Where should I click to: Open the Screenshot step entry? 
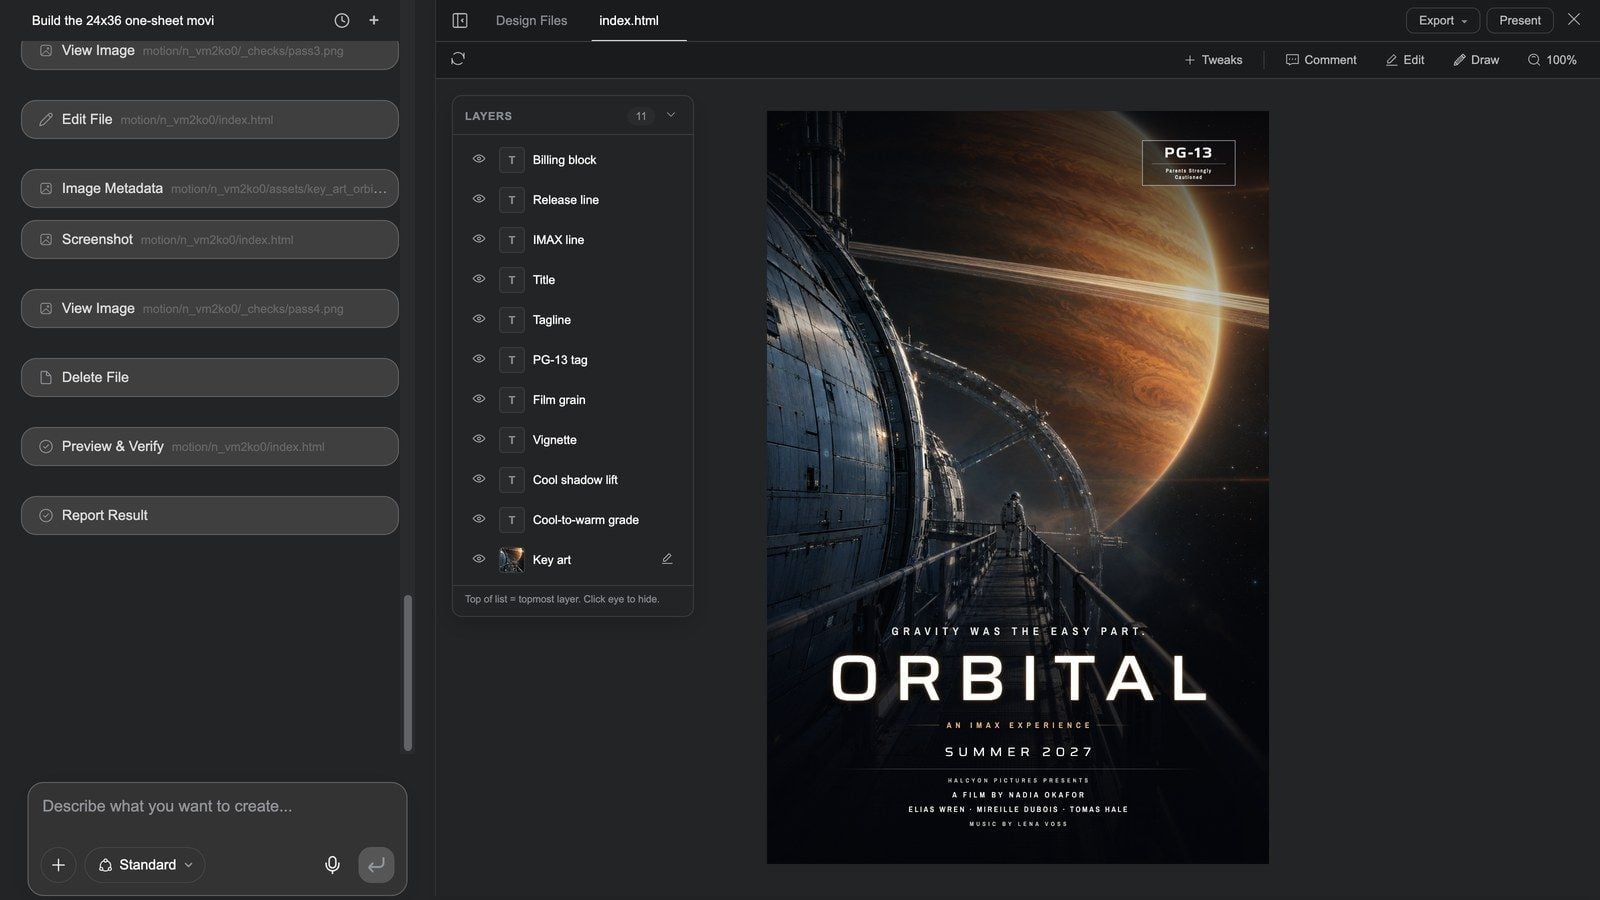(x=210, y=239)
